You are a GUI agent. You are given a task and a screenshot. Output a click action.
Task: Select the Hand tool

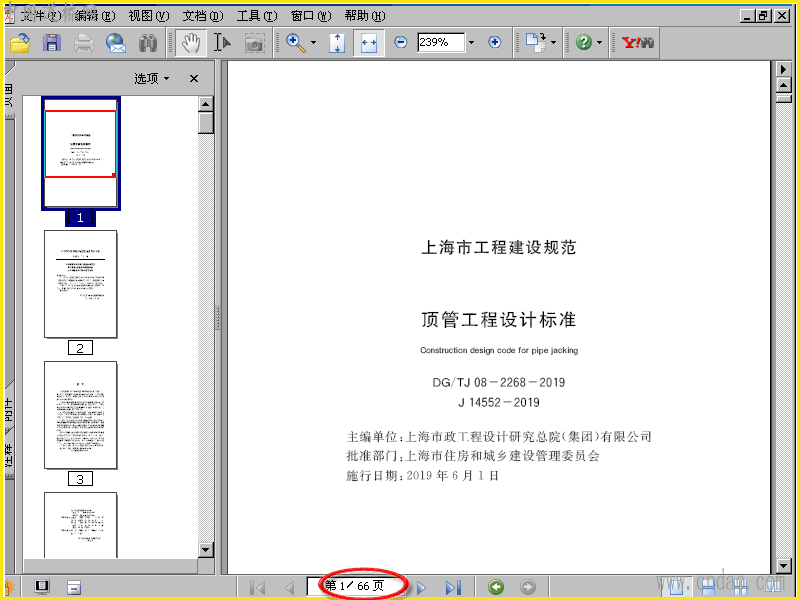click(x=191, y=43)
